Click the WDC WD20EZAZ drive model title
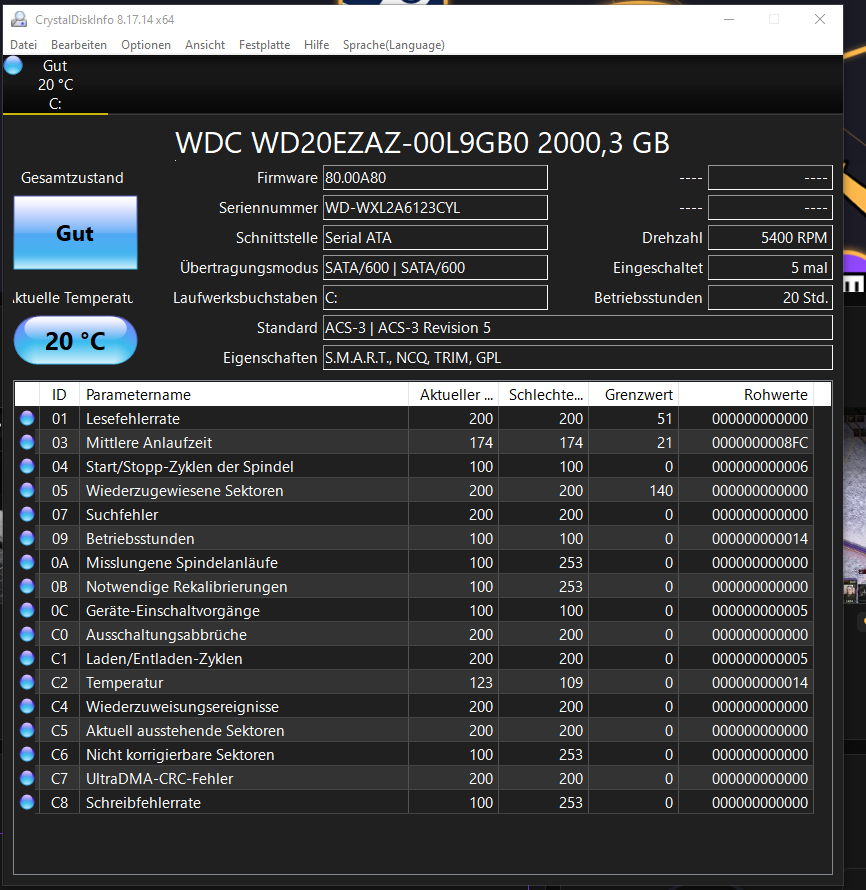This screenshot has height=890, width=866. [x=422, y=143]
